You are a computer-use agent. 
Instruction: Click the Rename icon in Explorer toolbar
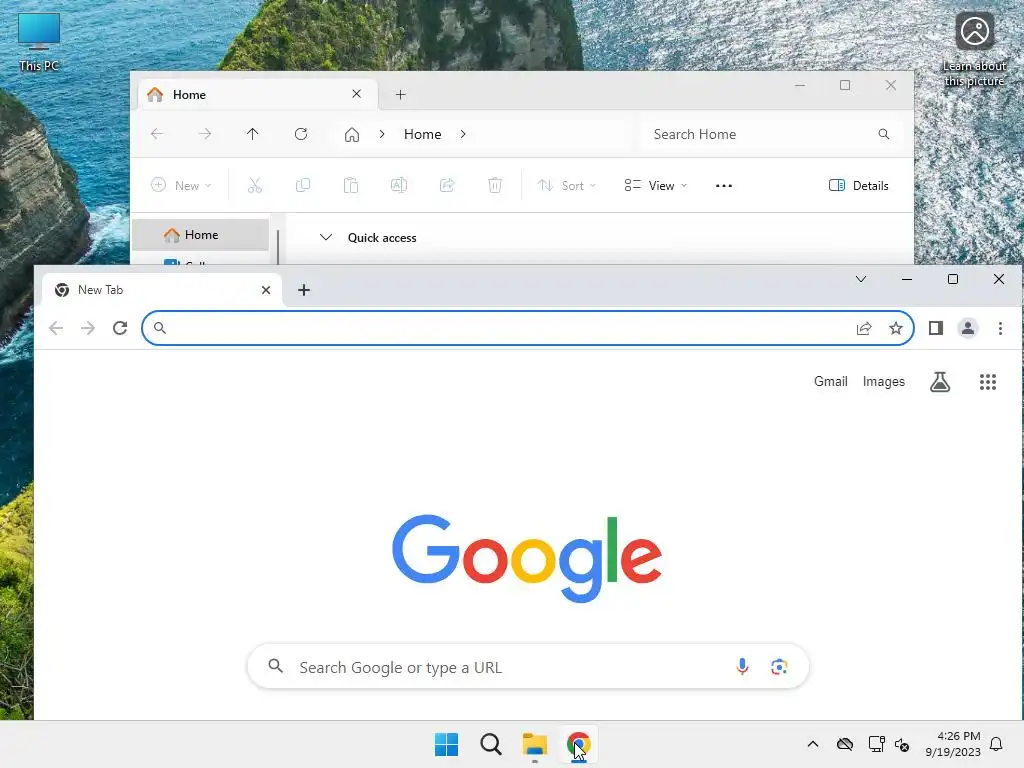coord(399,185)
